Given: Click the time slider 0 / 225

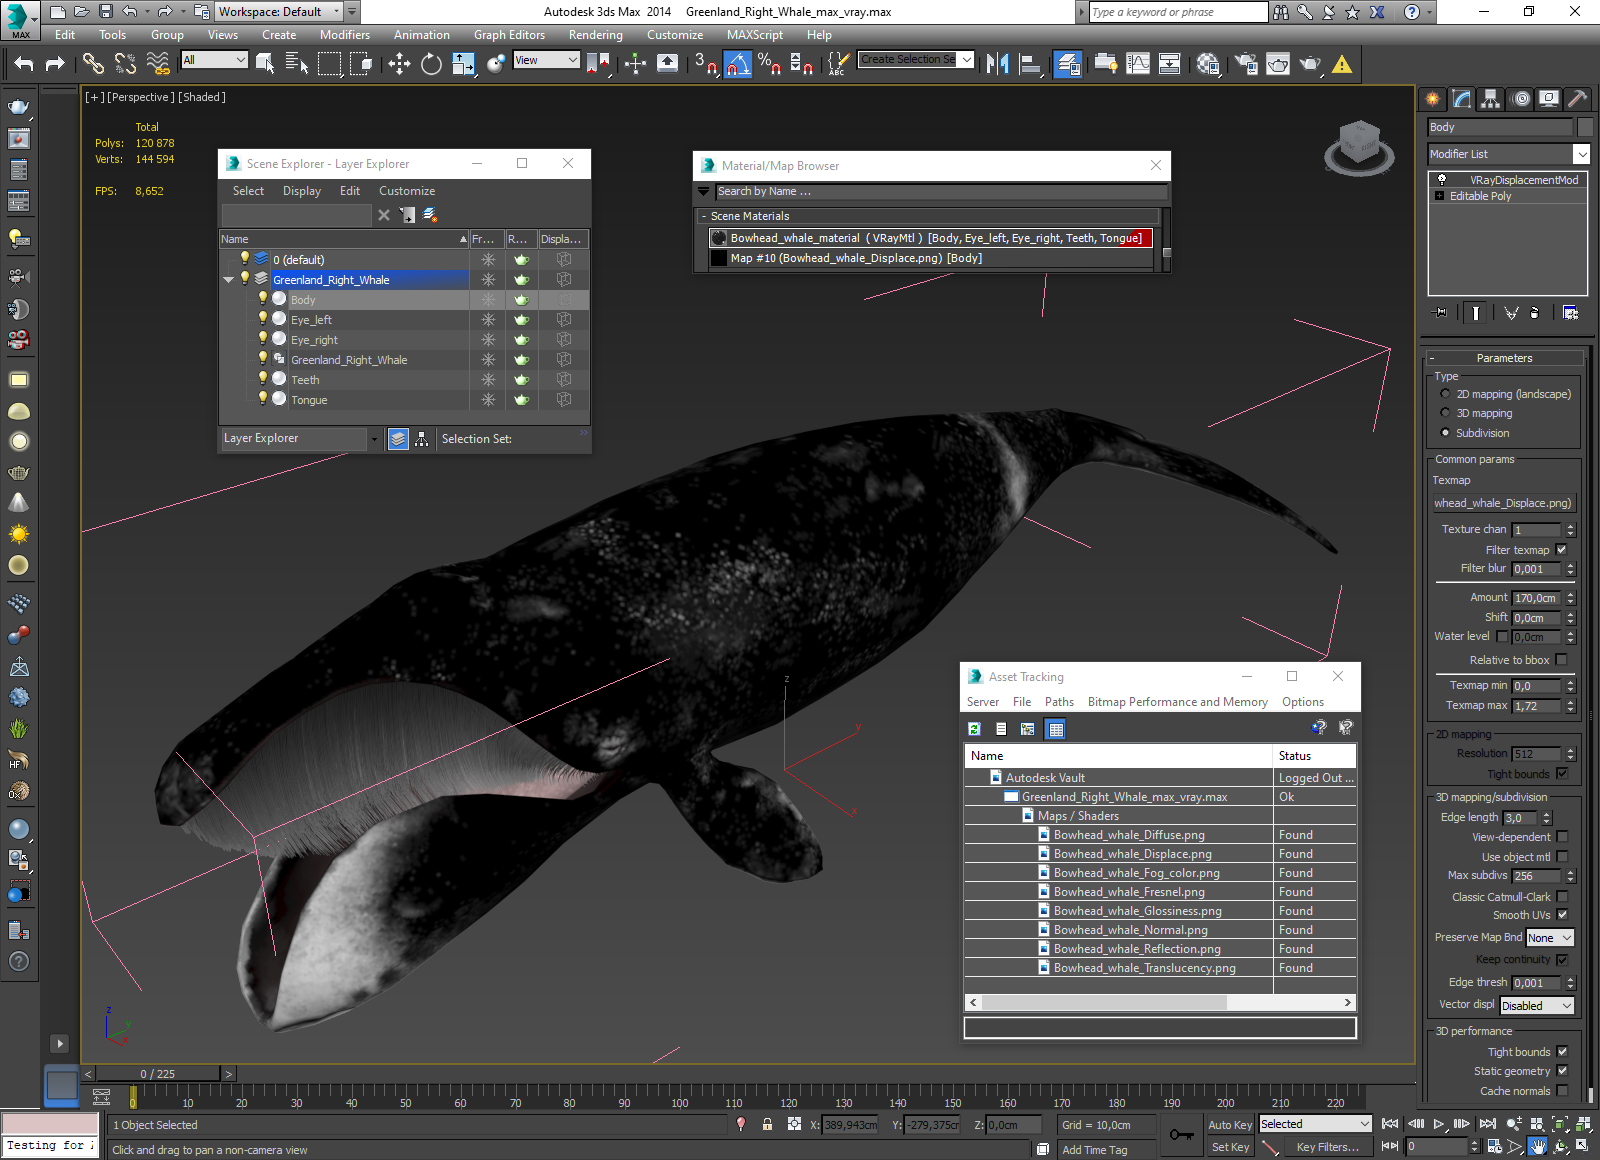Looking at the screenshot, I should (x=158, y=1074).
